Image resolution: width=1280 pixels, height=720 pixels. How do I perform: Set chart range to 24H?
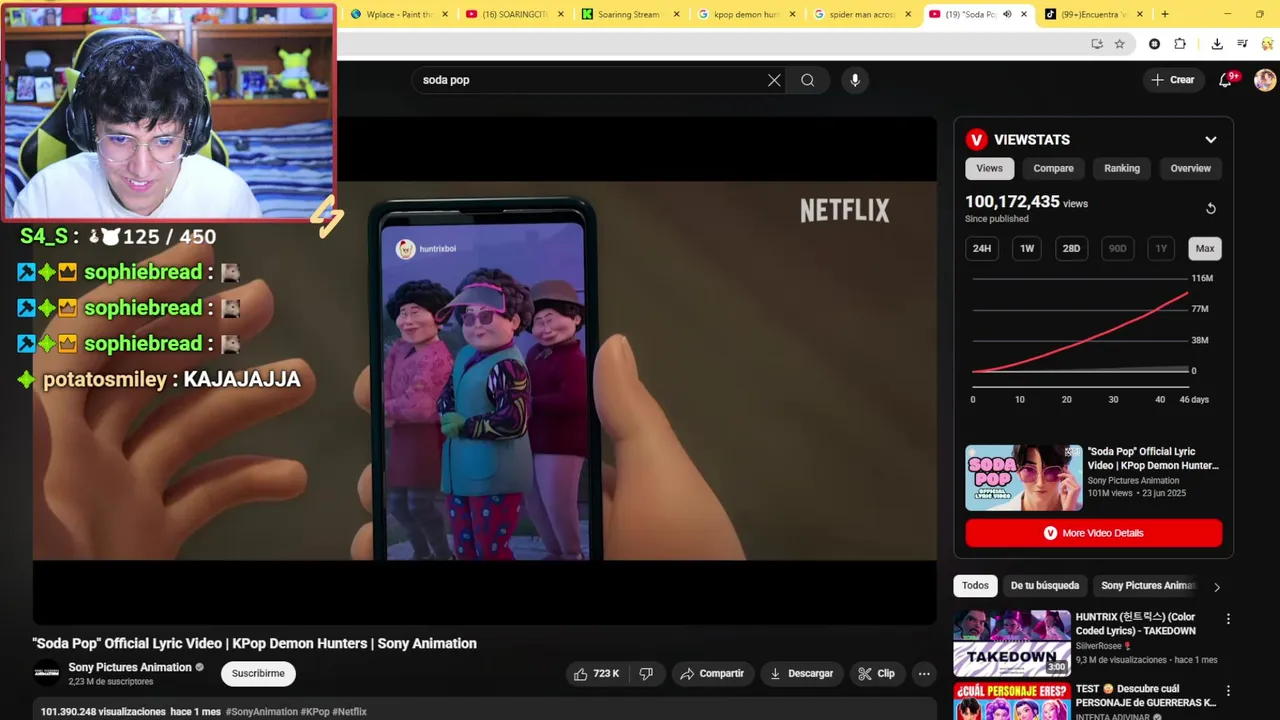coord(982,249)
